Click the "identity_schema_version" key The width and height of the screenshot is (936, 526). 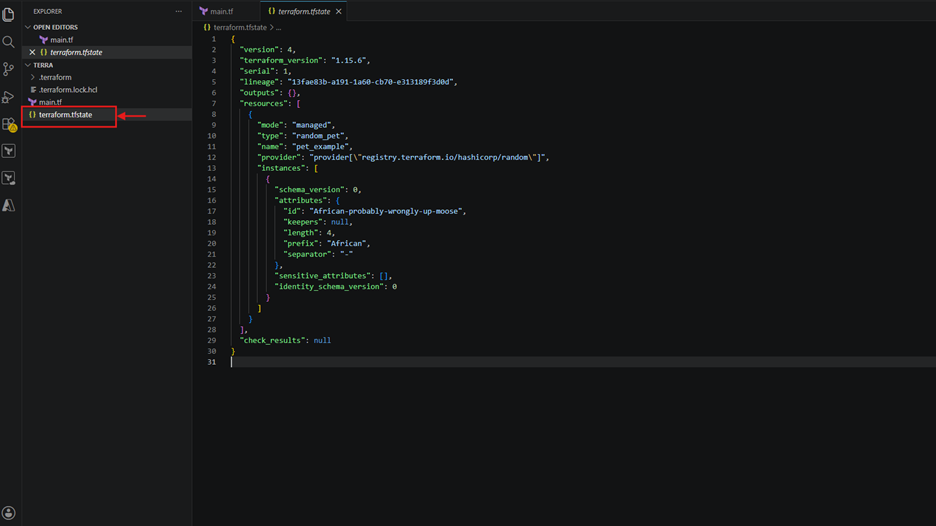tap(329, 287)
